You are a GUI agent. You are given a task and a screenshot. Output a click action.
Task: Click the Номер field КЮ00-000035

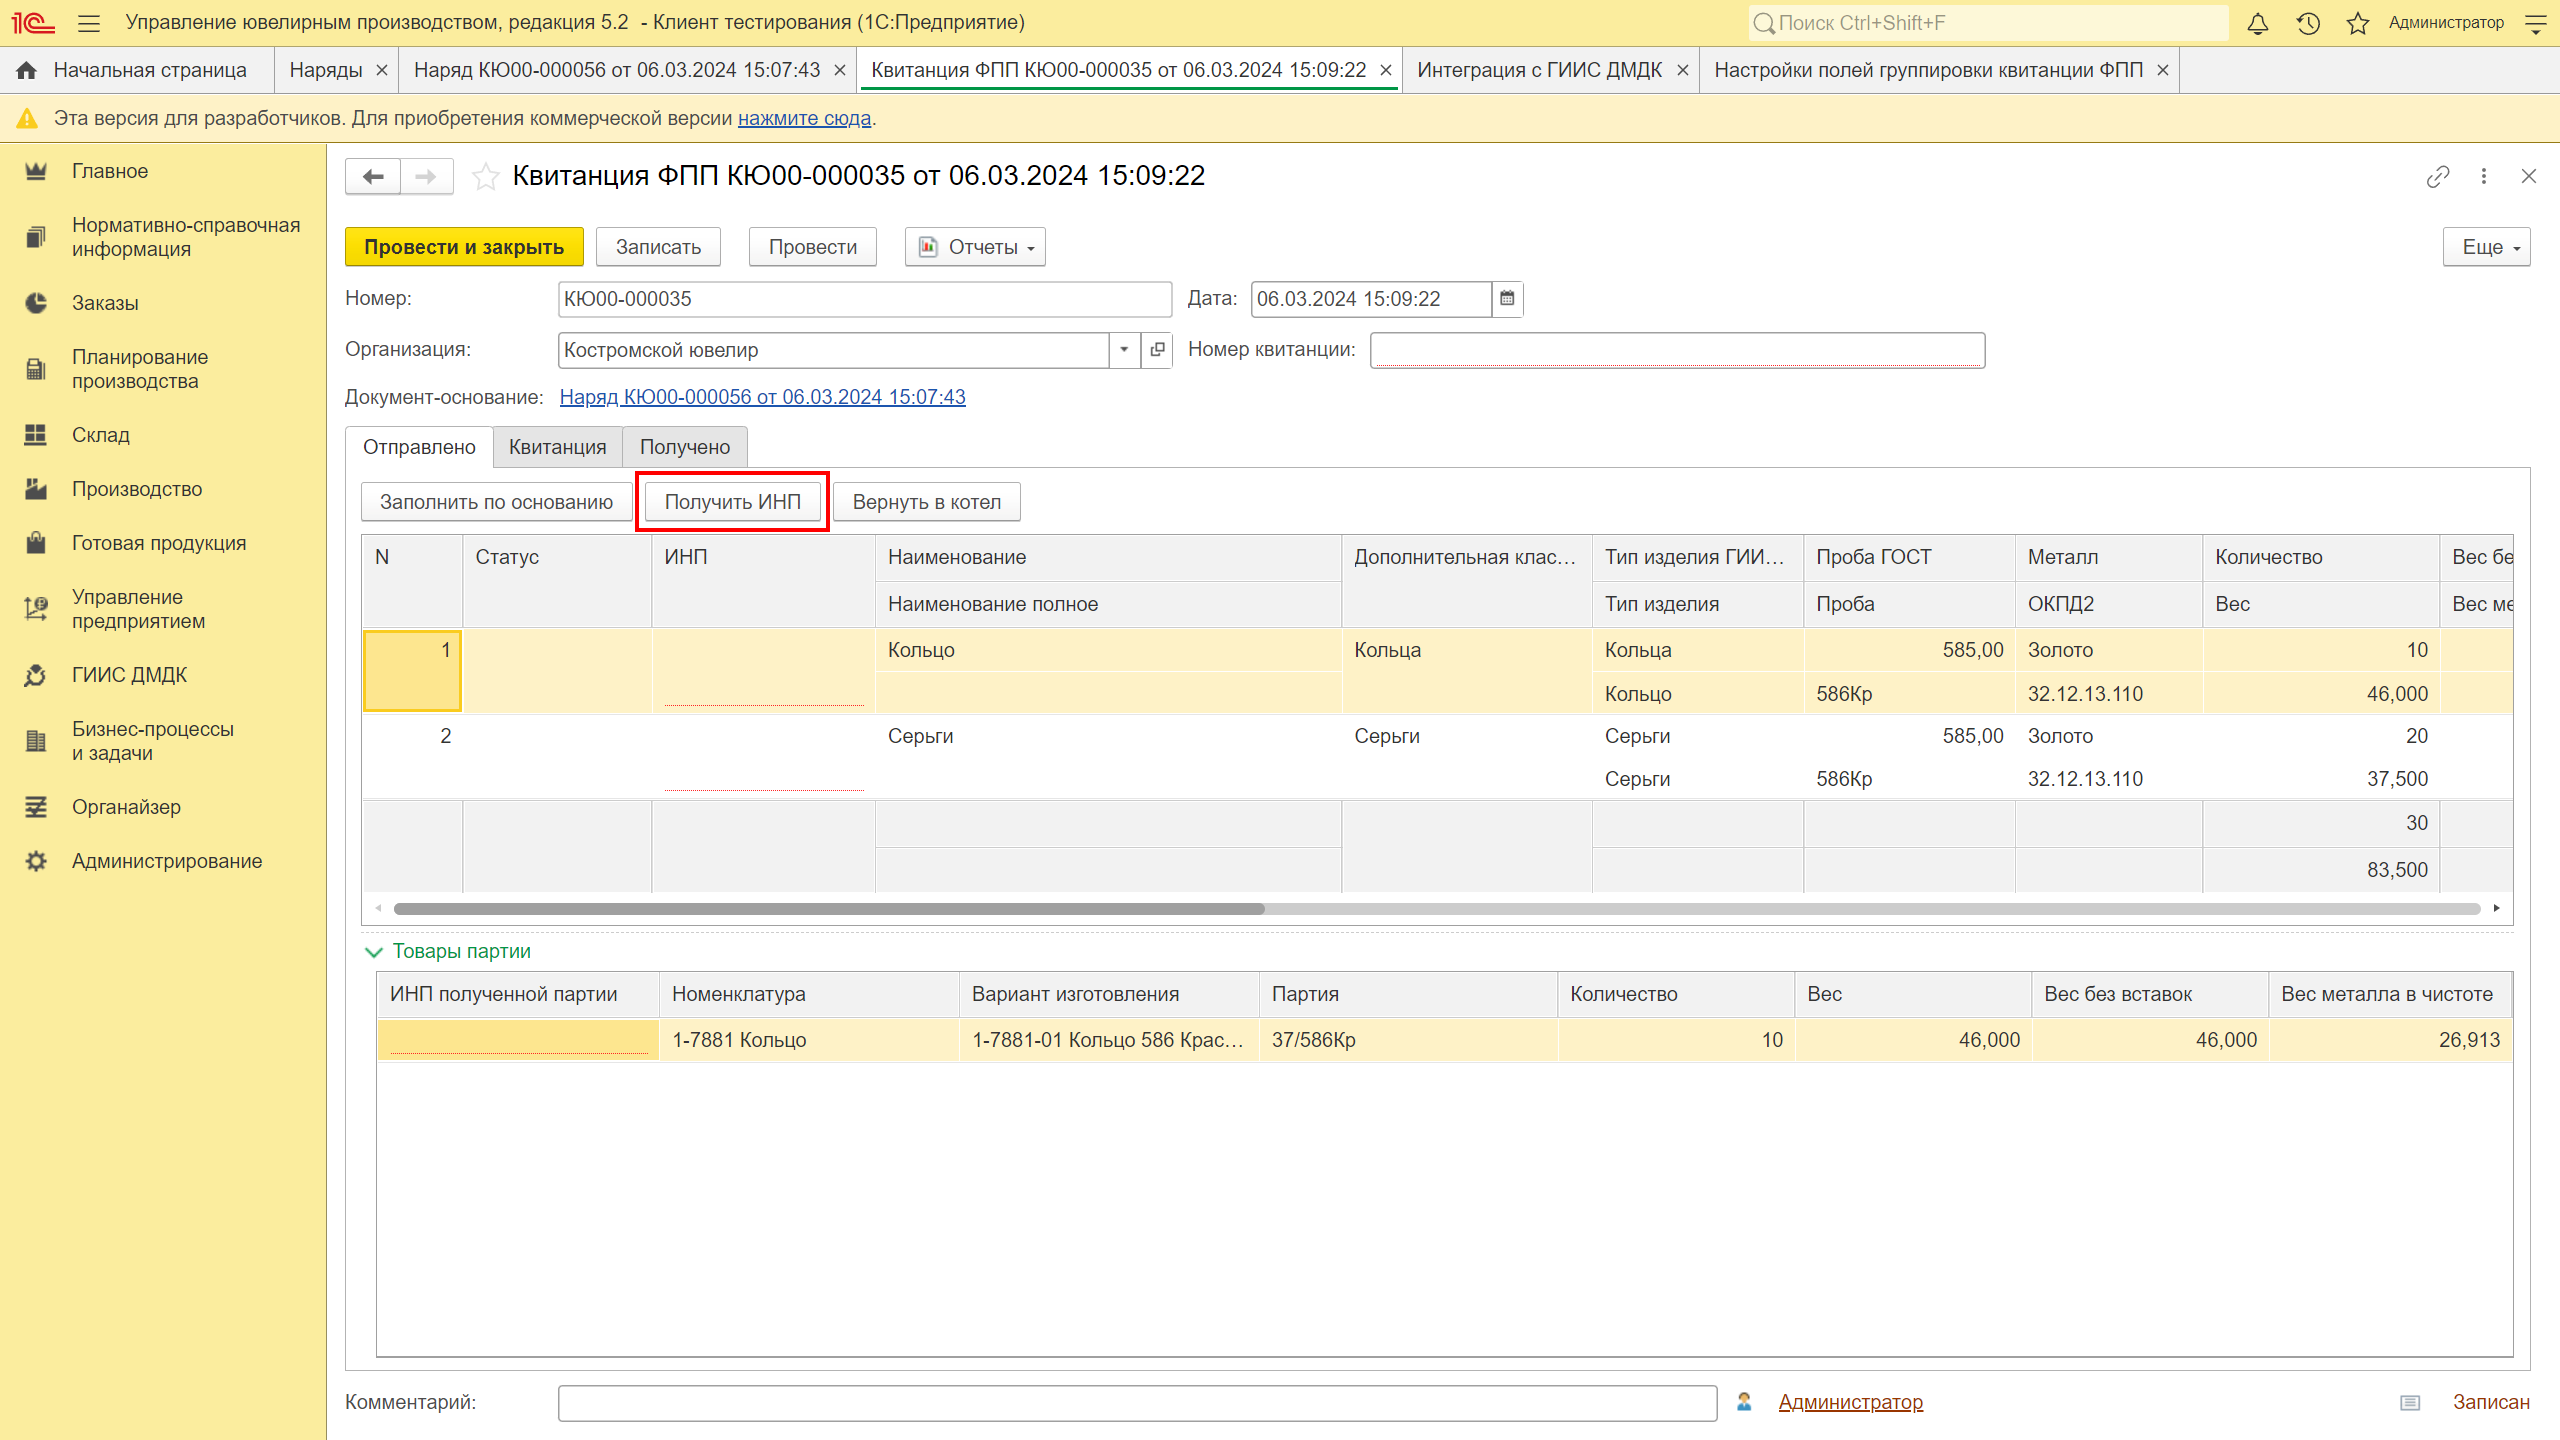pyautogui.click(x=865, y=299)
